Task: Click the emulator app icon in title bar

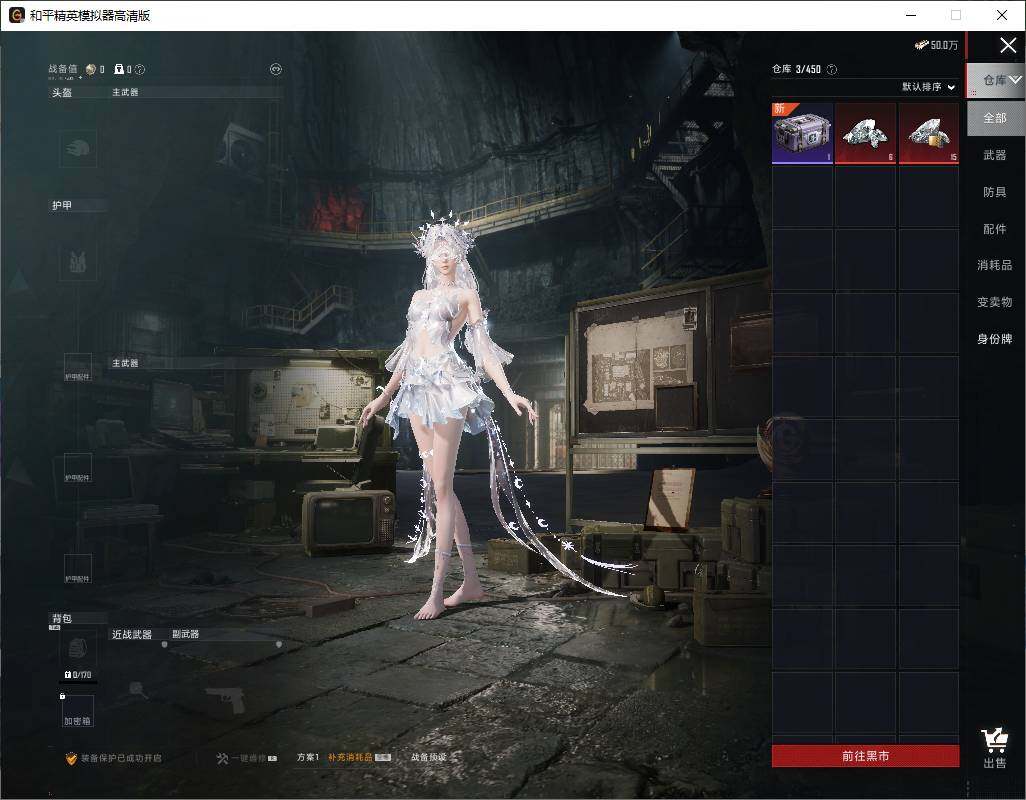Action: click(16, 15)
